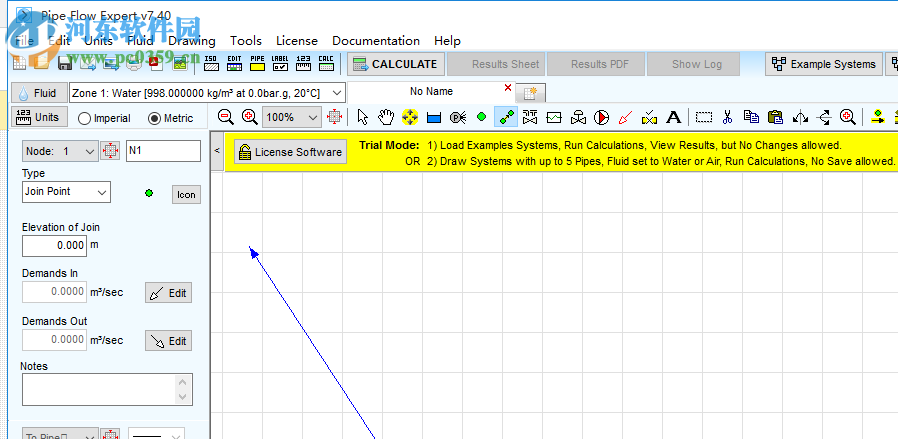Click the Icon button beside node type

(186, 195)
